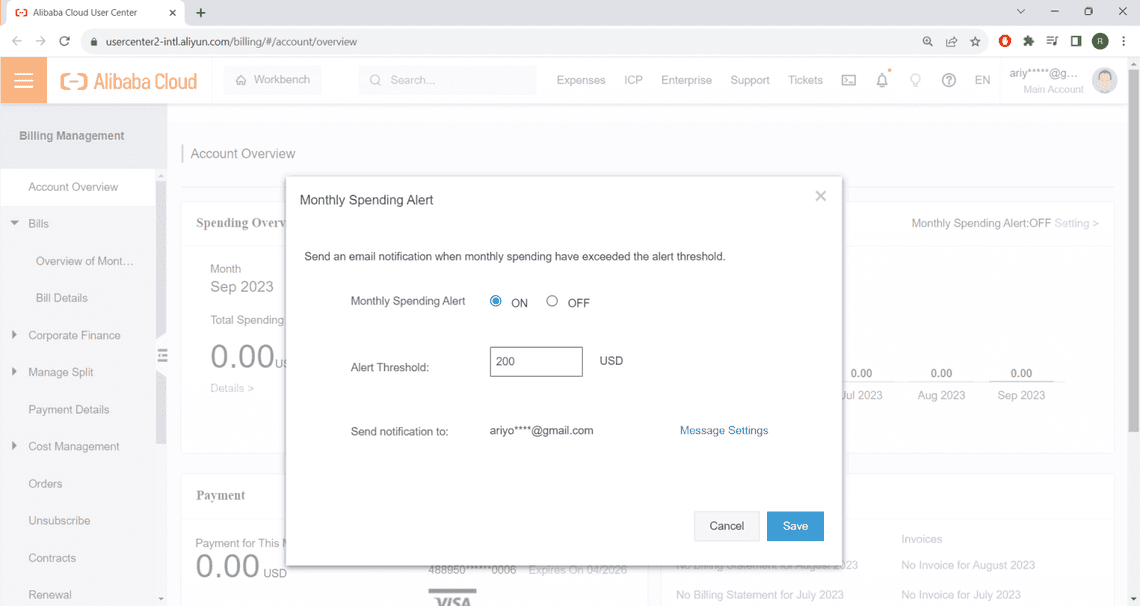Viewport: 1140px width, 606px height.
Task: Click the user avatar picture
Action: pos(1104,81)
